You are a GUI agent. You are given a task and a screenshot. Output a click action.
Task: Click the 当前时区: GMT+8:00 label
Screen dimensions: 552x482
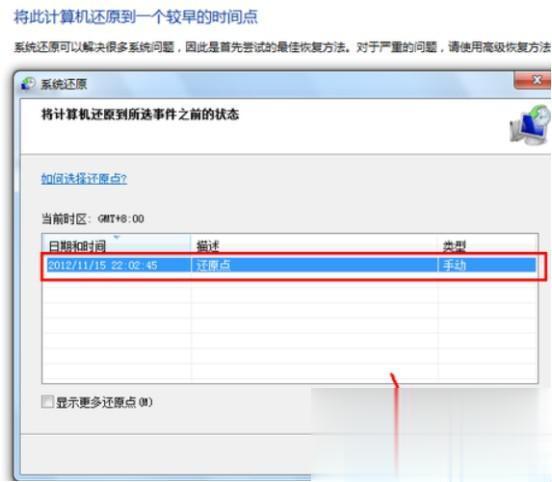click(93, 219)
